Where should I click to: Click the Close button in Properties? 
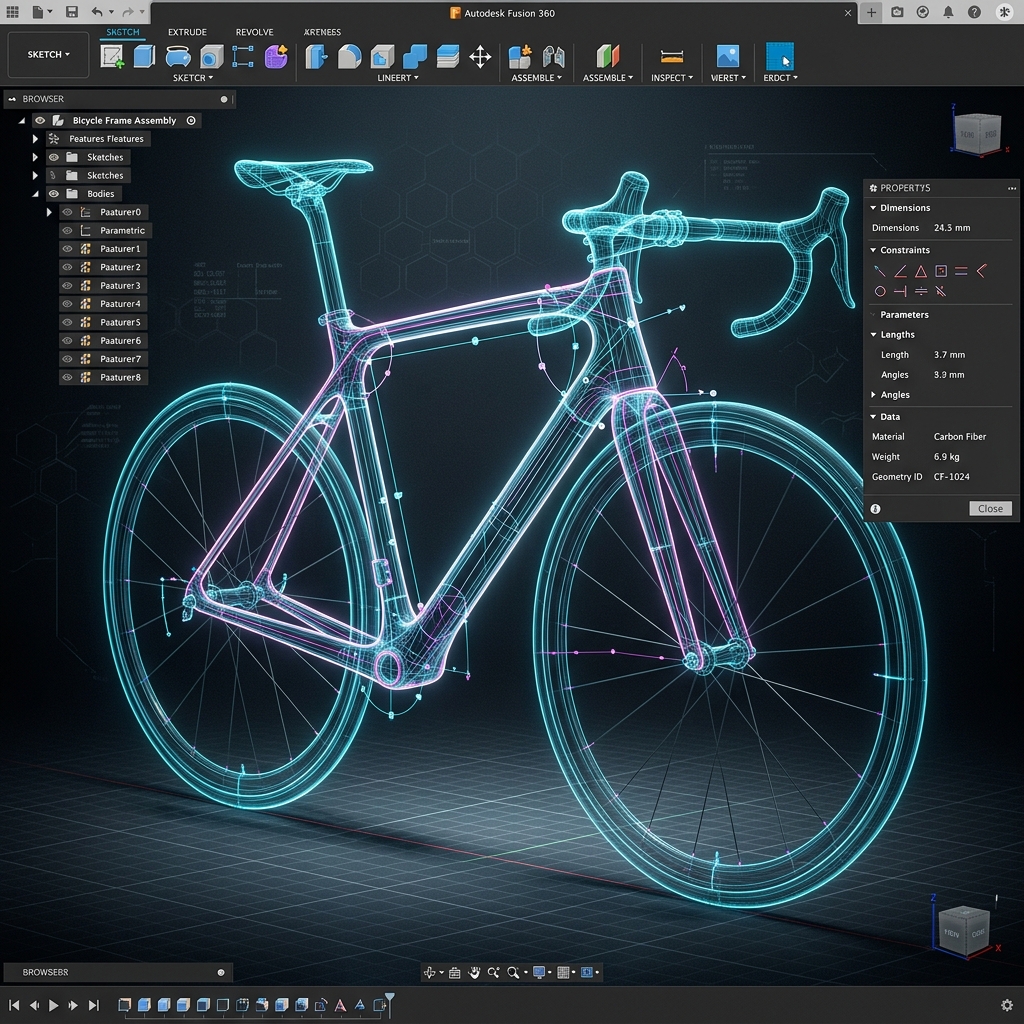click(x=990, y=509)
